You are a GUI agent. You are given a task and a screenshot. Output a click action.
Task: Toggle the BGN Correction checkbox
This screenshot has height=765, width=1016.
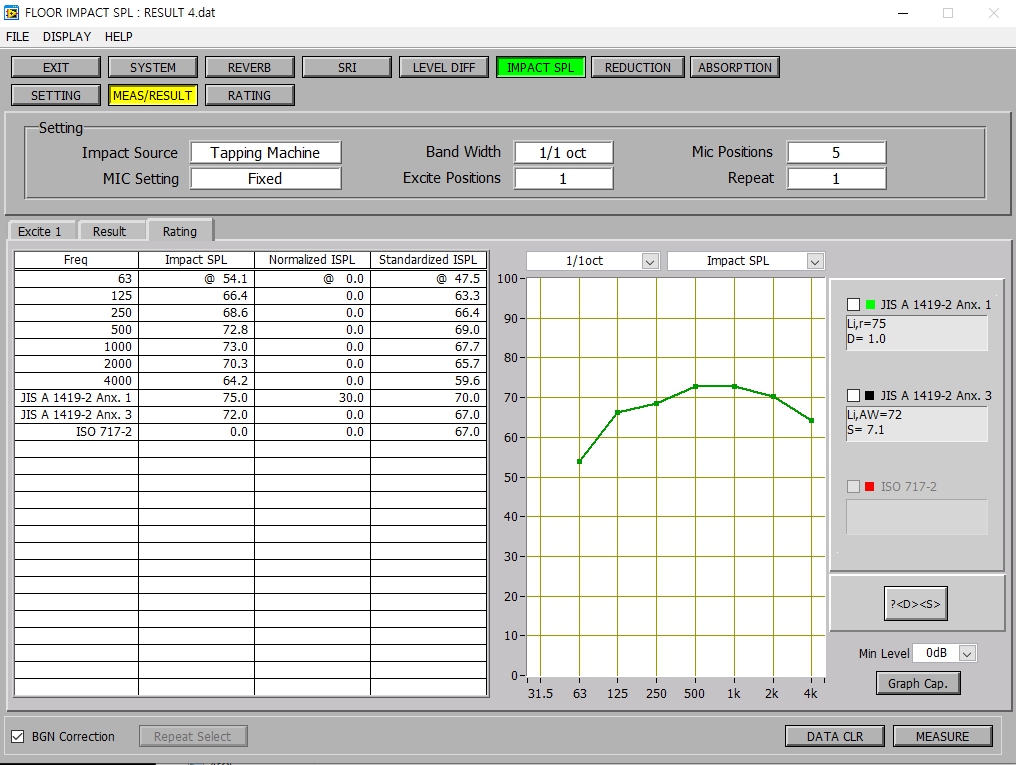click(x=17, y=736)
